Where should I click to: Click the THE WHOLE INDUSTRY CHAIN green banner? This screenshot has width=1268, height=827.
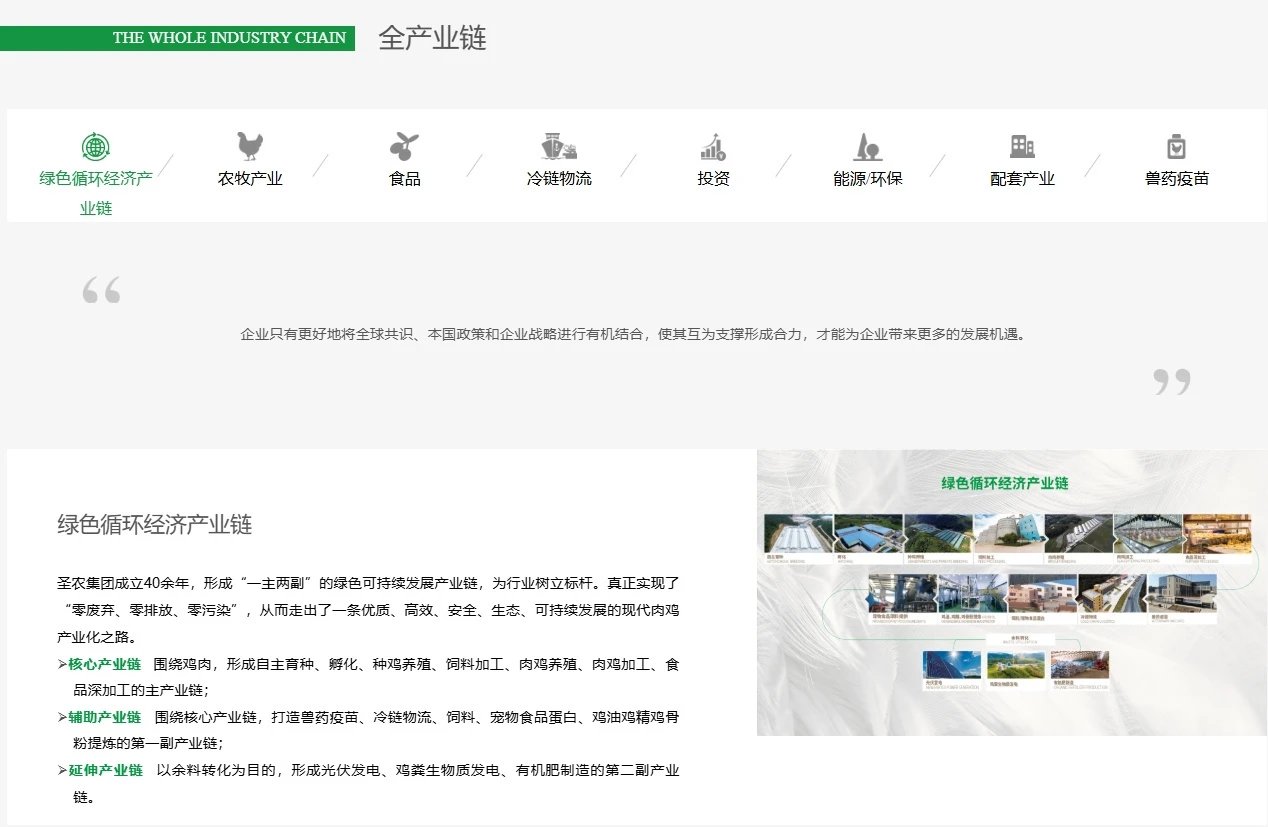point(177,38)
